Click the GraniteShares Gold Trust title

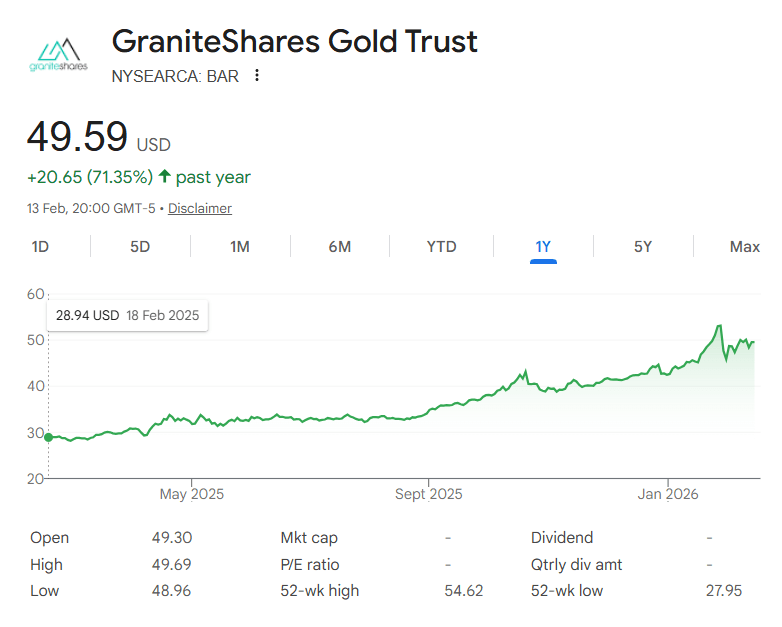pyautogui.click(x=295, y=42)
